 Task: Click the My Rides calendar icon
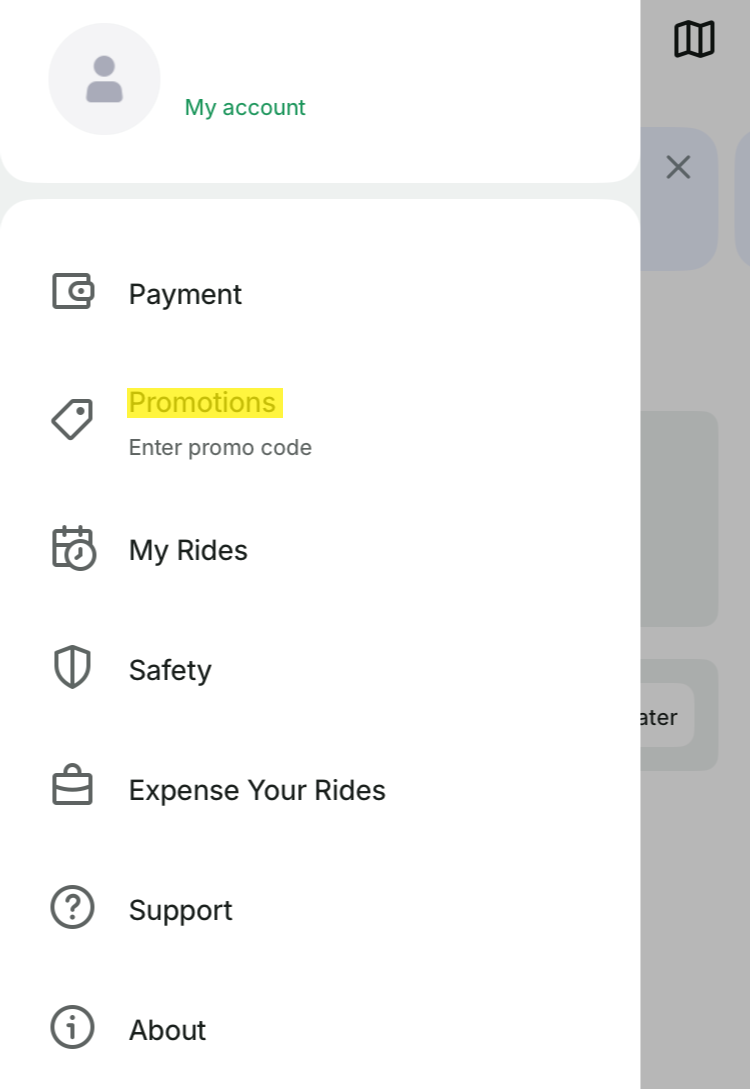pyautogui.click(x=73, y=548)
